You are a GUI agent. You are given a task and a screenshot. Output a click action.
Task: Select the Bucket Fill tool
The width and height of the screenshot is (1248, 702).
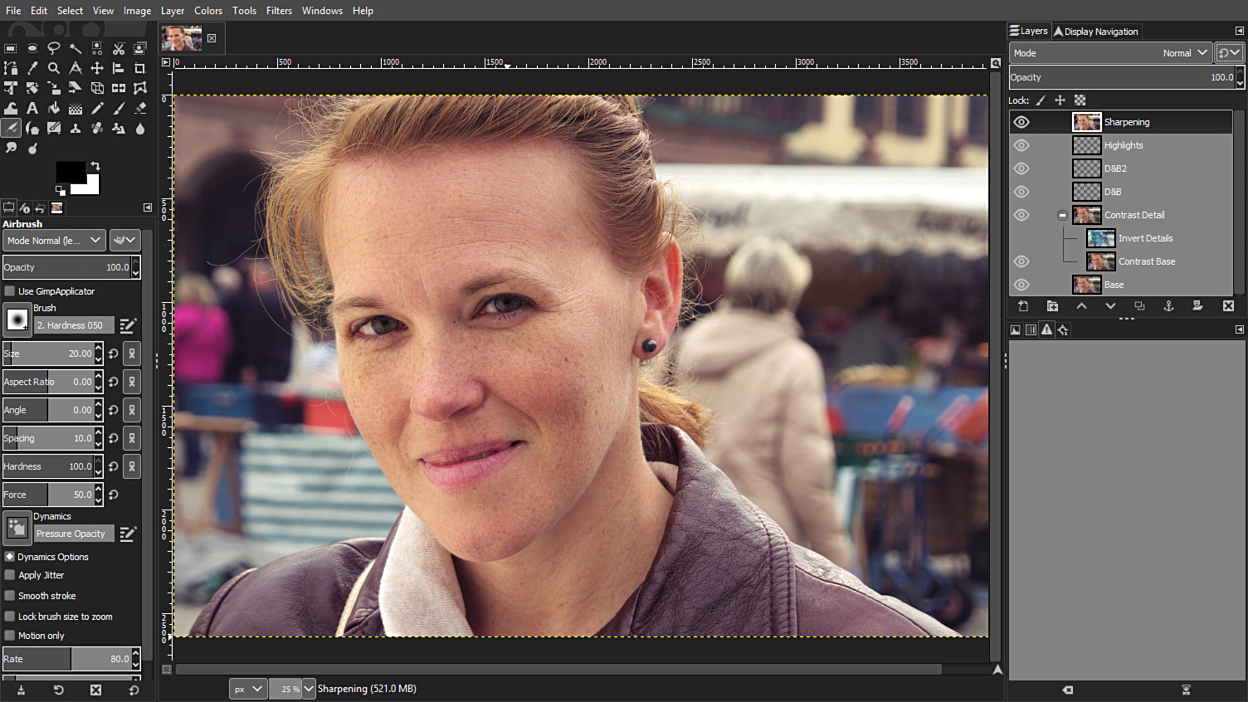pos(54,108)
